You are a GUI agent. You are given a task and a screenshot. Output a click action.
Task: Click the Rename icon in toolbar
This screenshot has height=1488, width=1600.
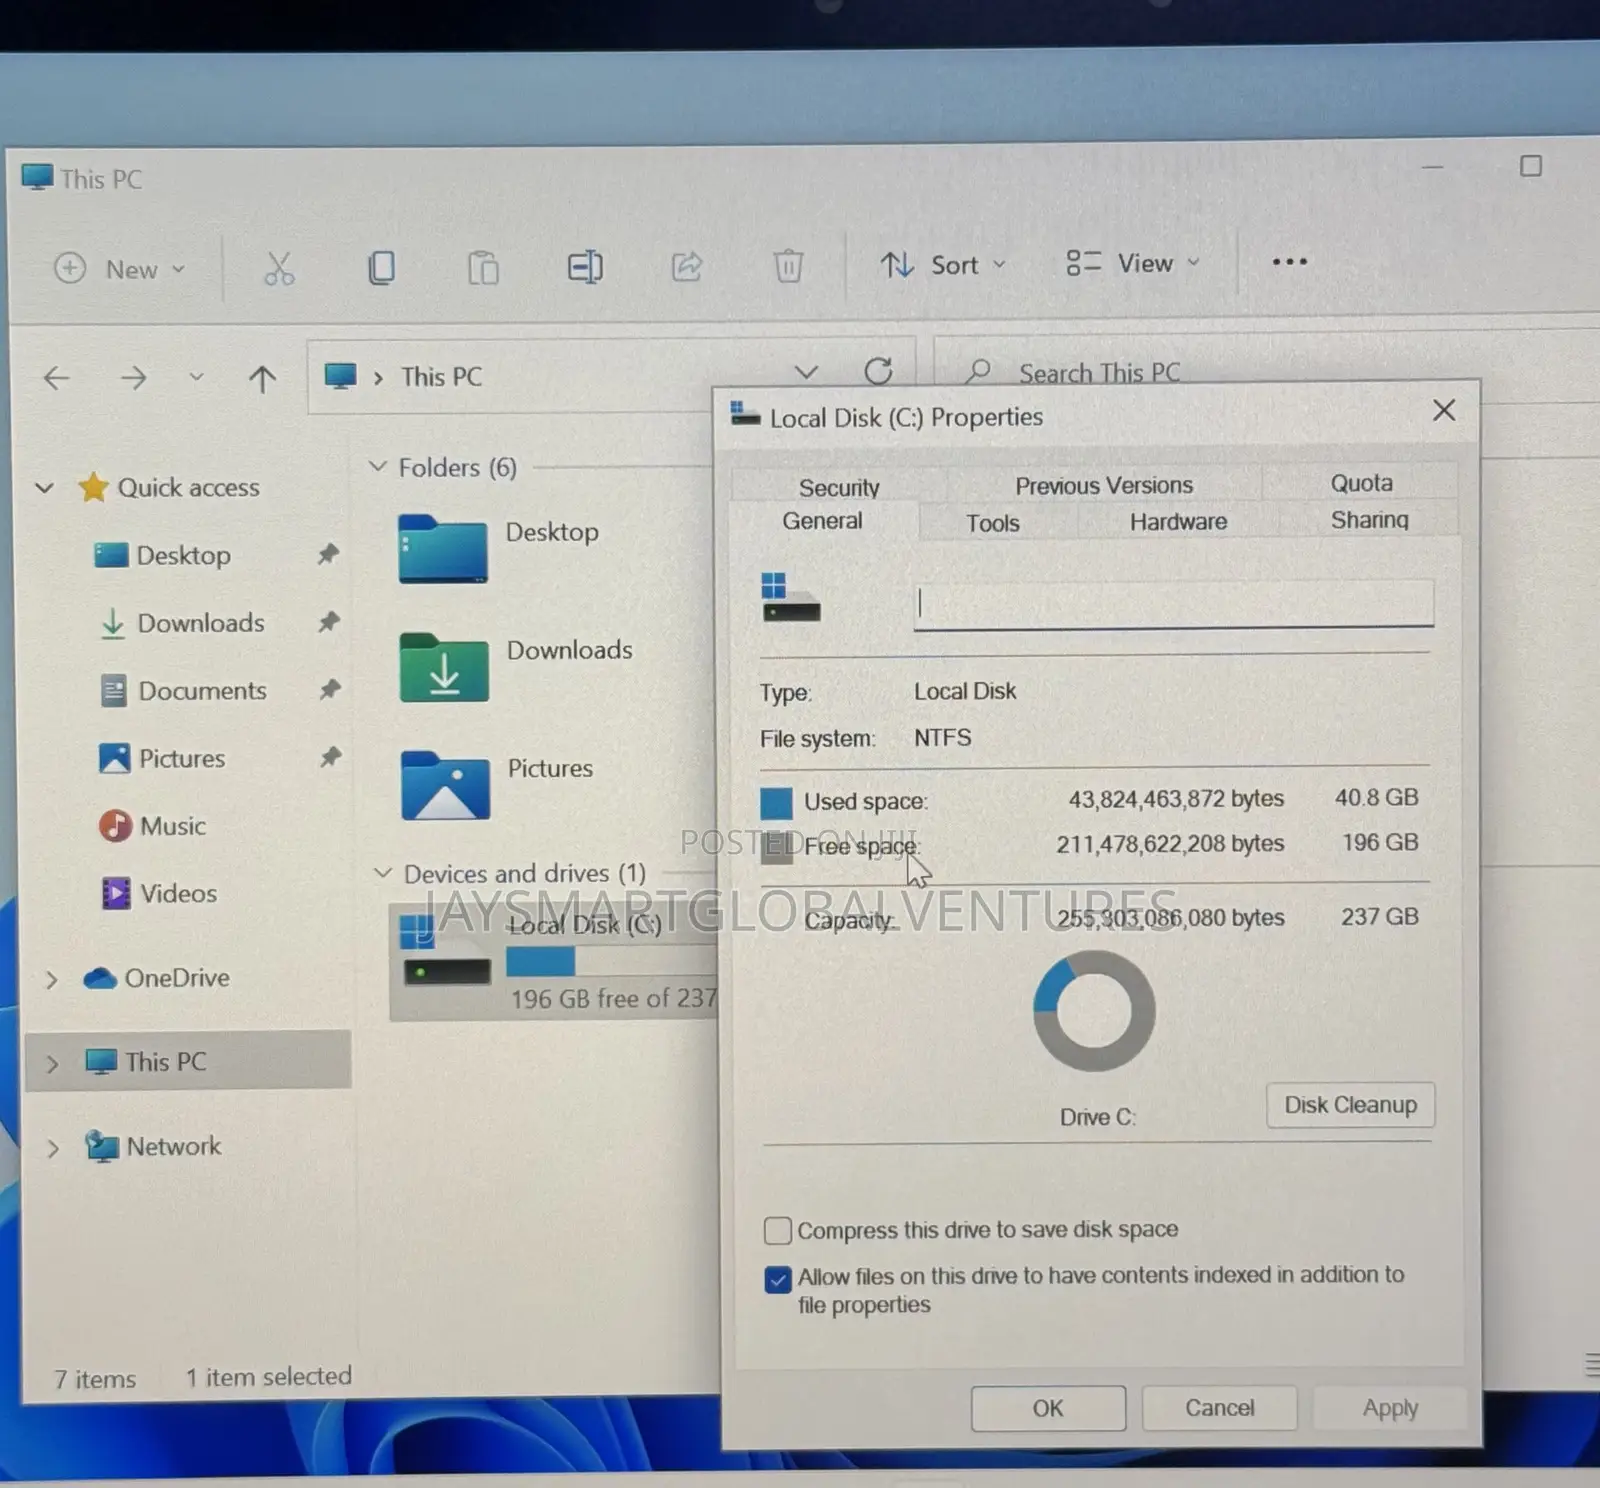click(585, 266)
